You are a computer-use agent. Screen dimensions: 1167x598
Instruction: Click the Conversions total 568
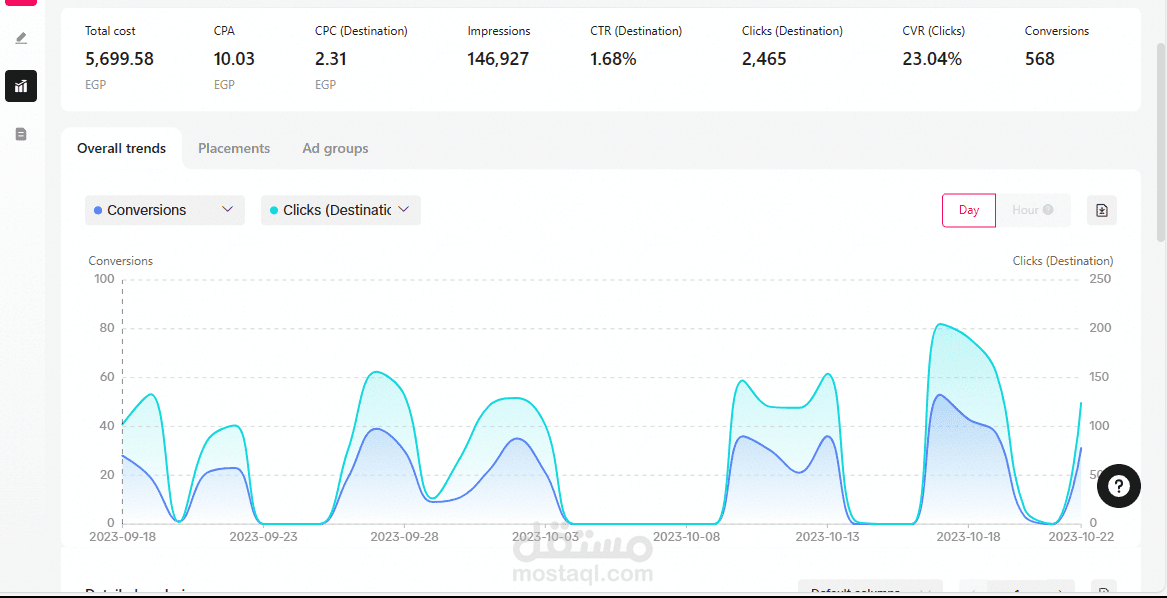coord(1040,59)
